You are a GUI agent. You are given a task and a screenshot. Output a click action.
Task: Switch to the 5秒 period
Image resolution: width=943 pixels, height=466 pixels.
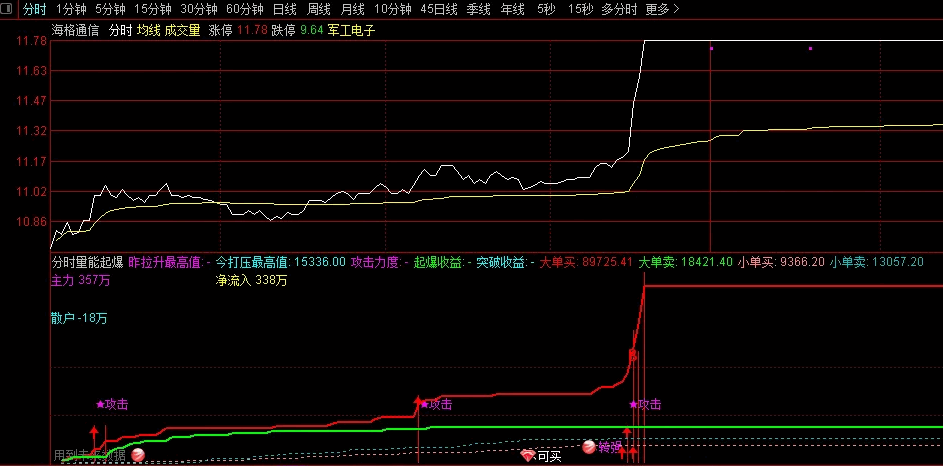coord(547,9)
